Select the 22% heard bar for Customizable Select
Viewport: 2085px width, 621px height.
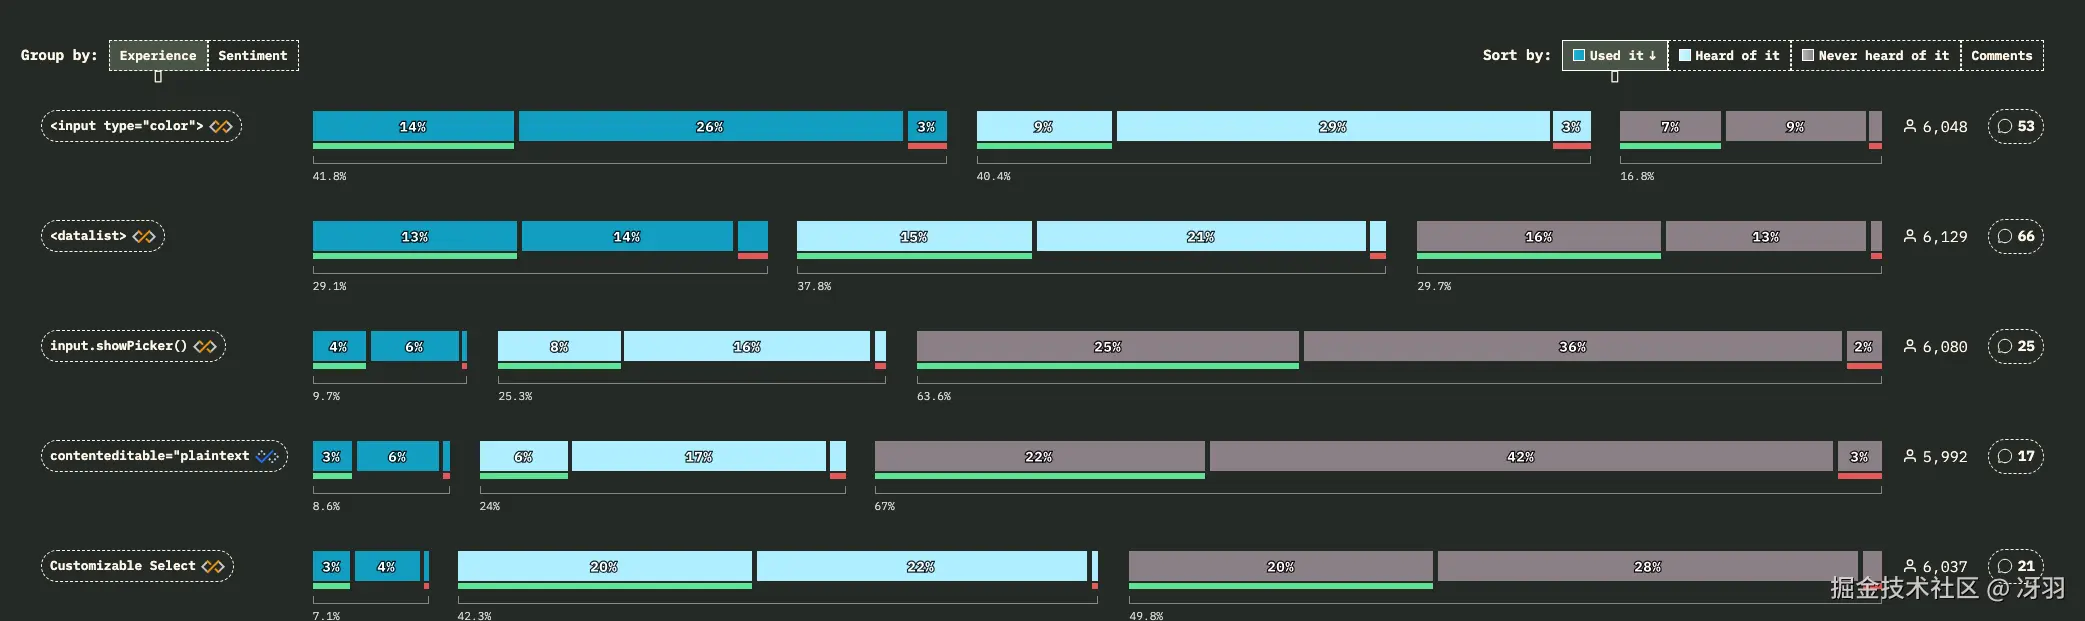click(922, 566)
